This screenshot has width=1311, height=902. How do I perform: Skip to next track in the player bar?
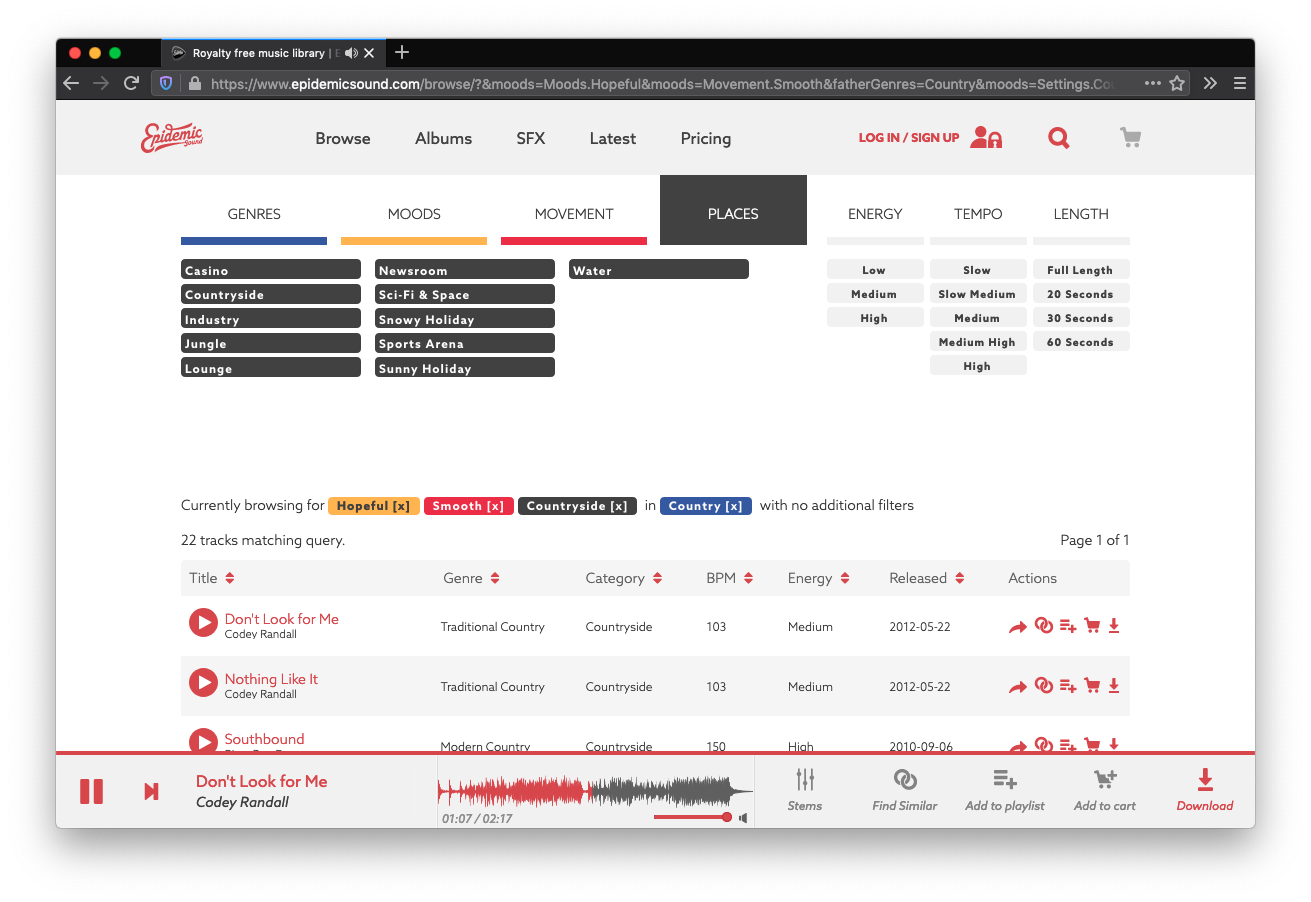click(151, 791)
